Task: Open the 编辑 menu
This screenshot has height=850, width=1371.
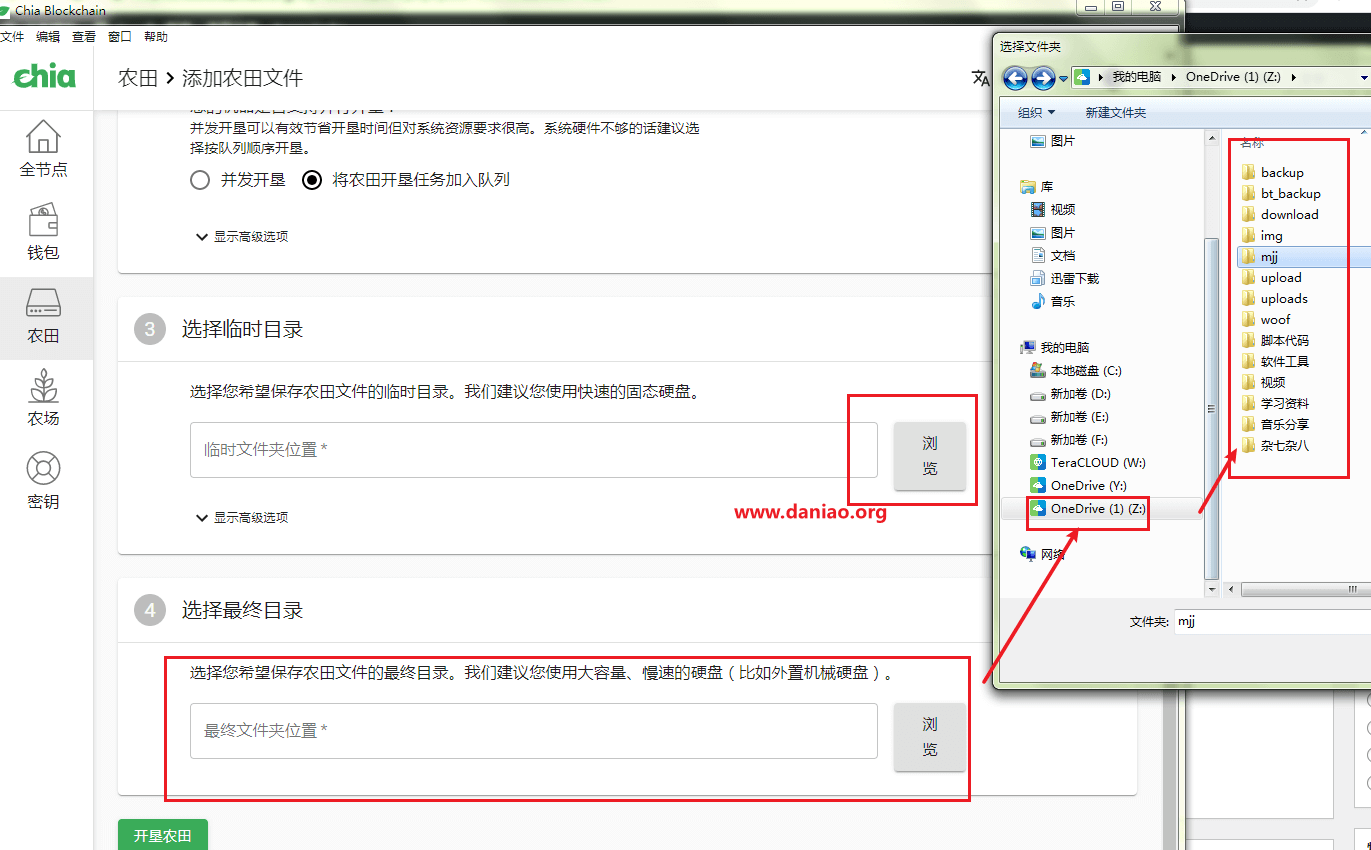Action: (x=48, y=37)
